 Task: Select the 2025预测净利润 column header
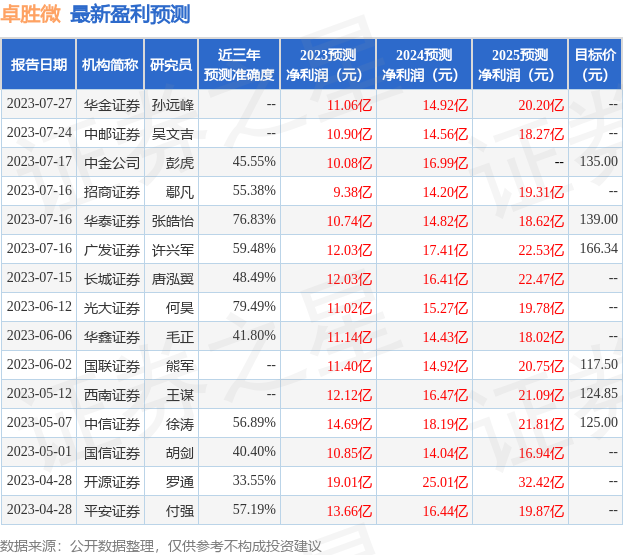pos(520,64)
